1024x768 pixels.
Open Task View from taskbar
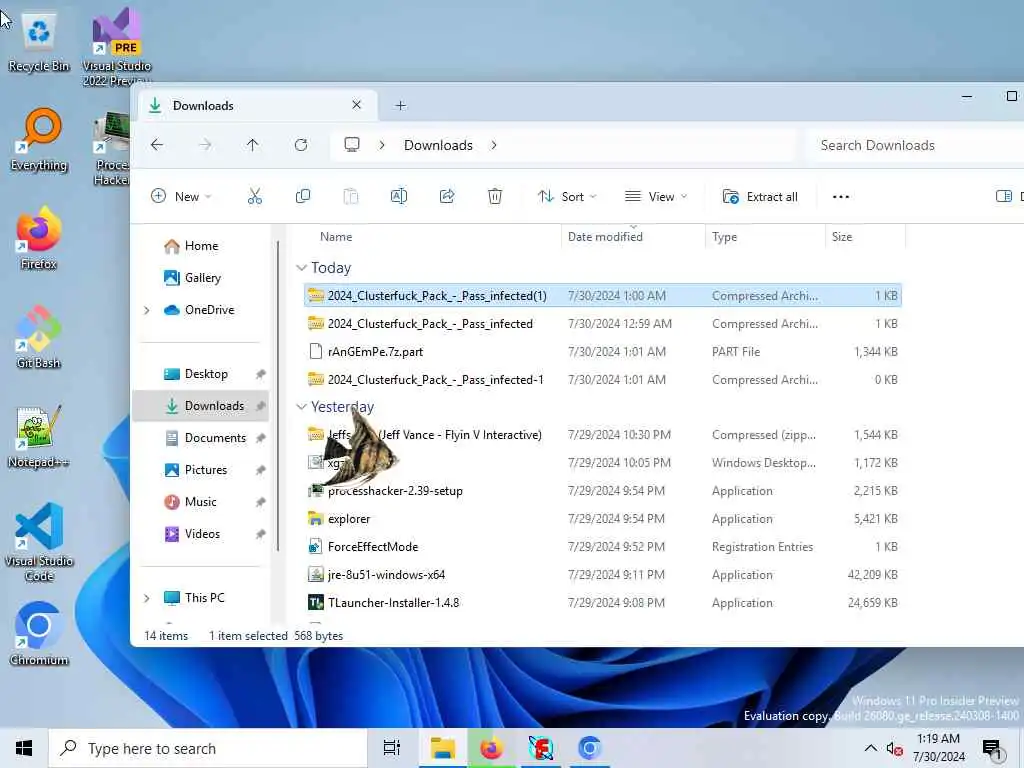point(392,748)
